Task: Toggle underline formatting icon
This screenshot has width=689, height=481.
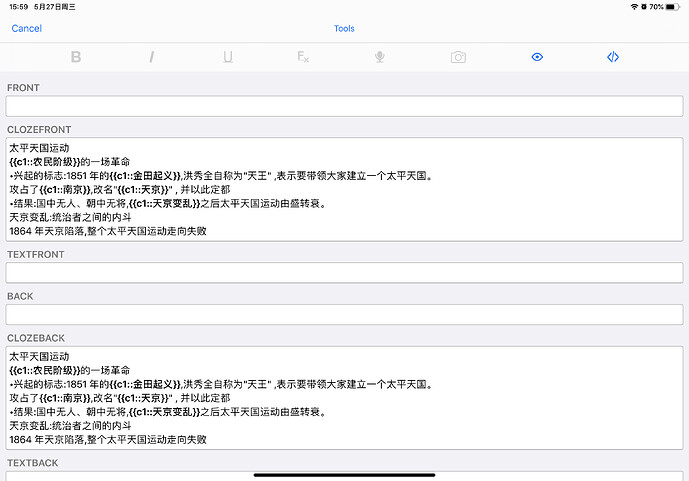Action: pyautogui.click(x=228, y=57)
